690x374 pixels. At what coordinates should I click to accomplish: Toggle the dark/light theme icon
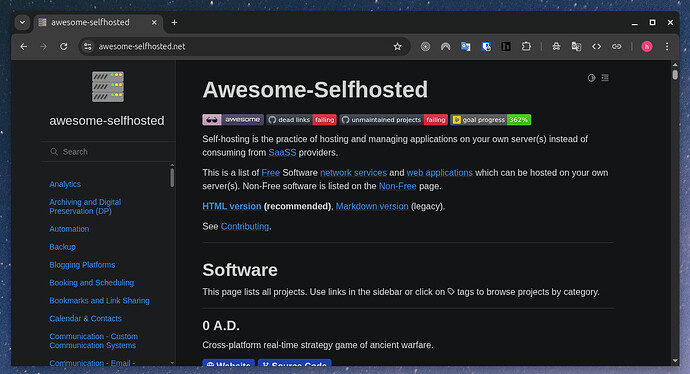pos(591,78)
